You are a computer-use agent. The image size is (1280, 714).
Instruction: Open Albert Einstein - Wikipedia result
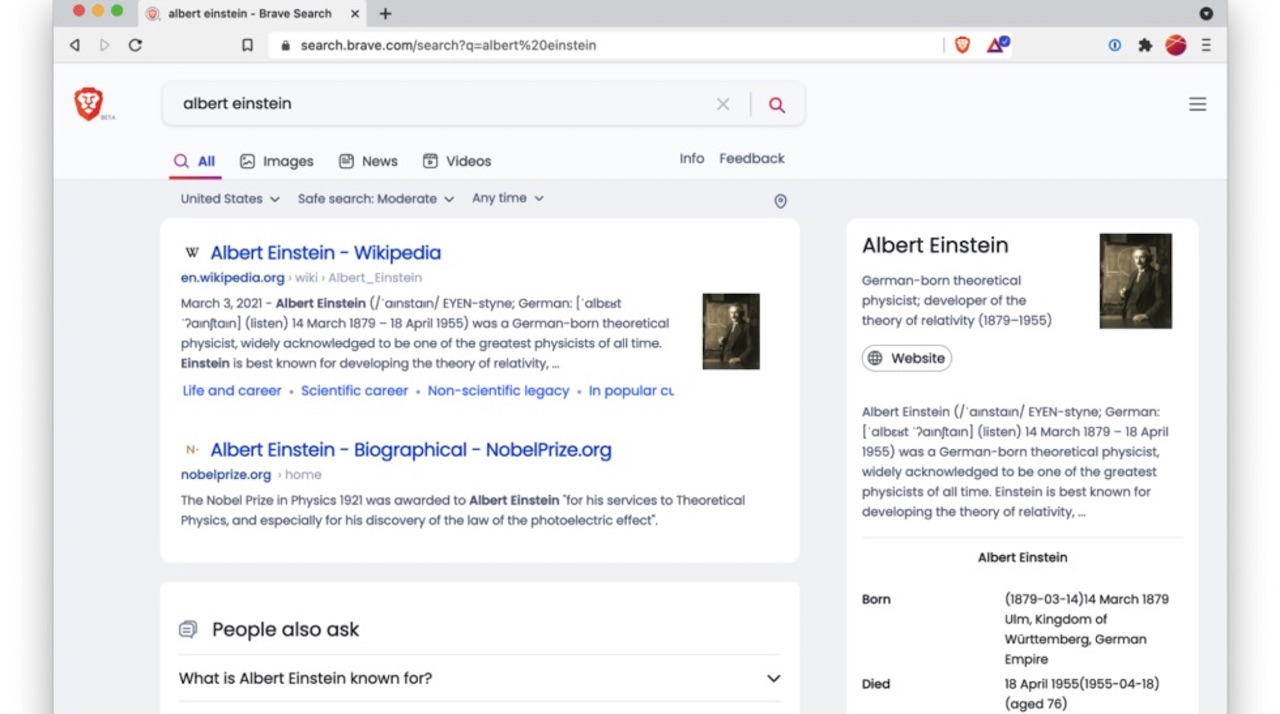[x=325, y=253]
